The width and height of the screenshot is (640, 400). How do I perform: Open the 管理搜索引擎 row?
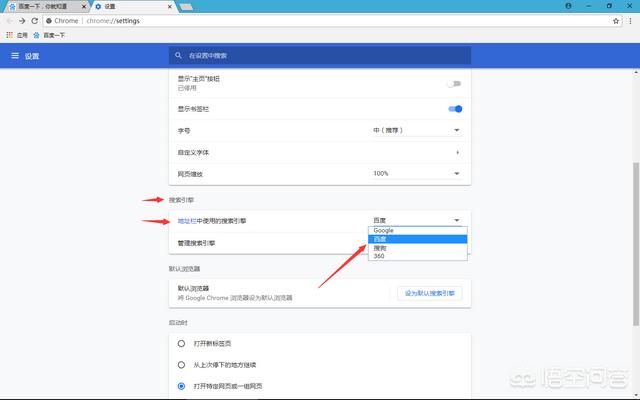320,243
